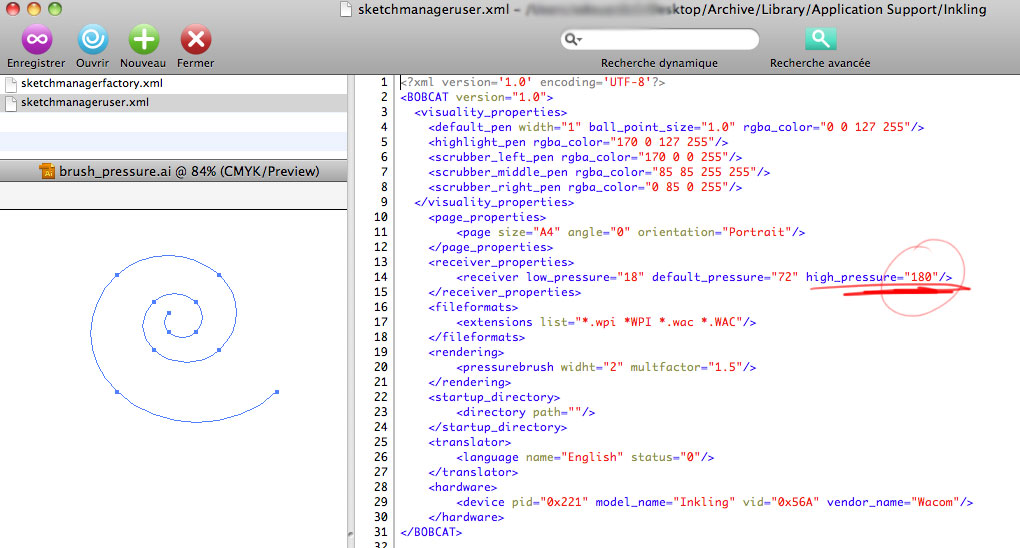Open Recherche avancée search tool
Image resolution: width=1020 pixels, height=548 pixels.
[819, 40]
